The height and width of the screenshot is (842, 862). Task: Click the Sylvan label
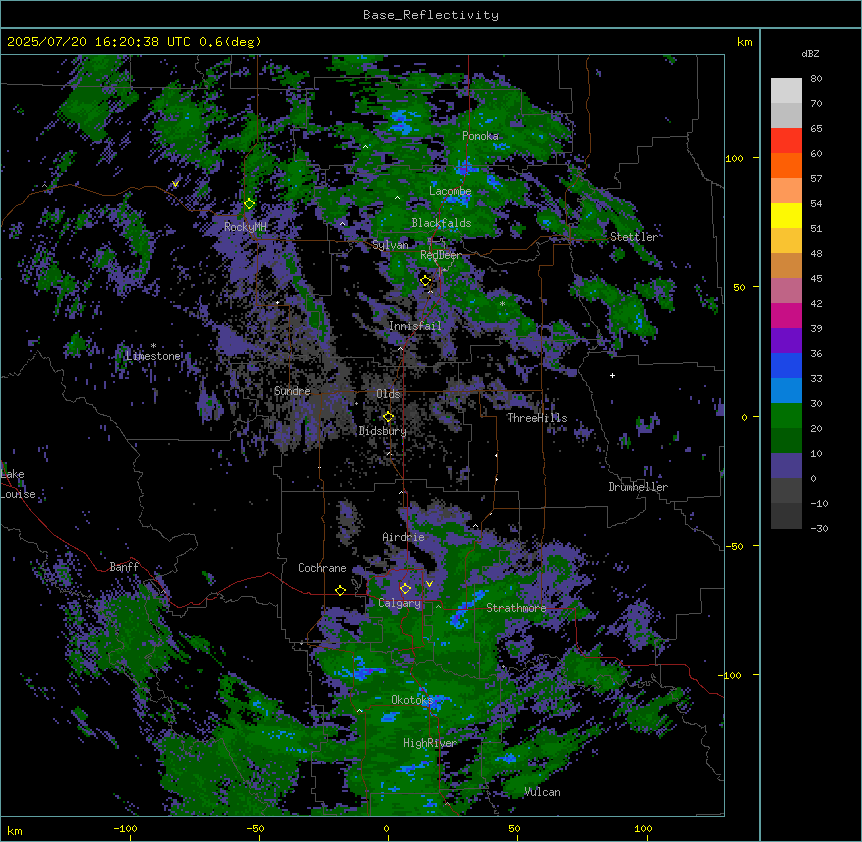(x=390, y=245)
